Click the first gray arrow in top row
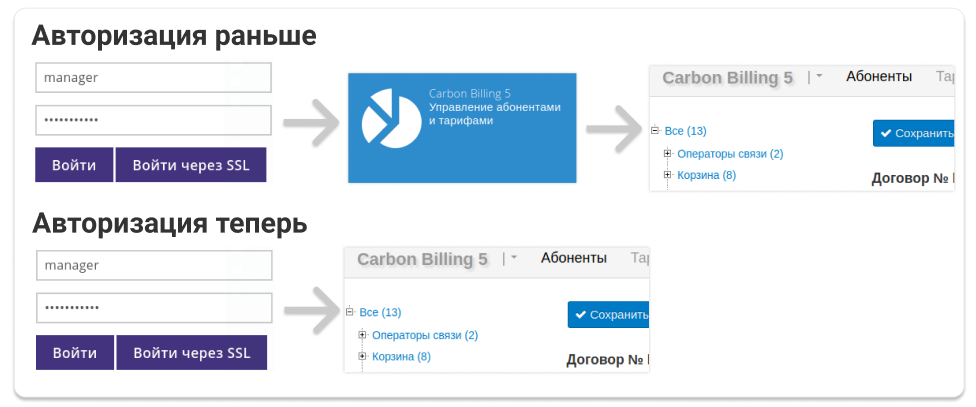This screenshot has height=407, width=976. [x=311, y=122]
